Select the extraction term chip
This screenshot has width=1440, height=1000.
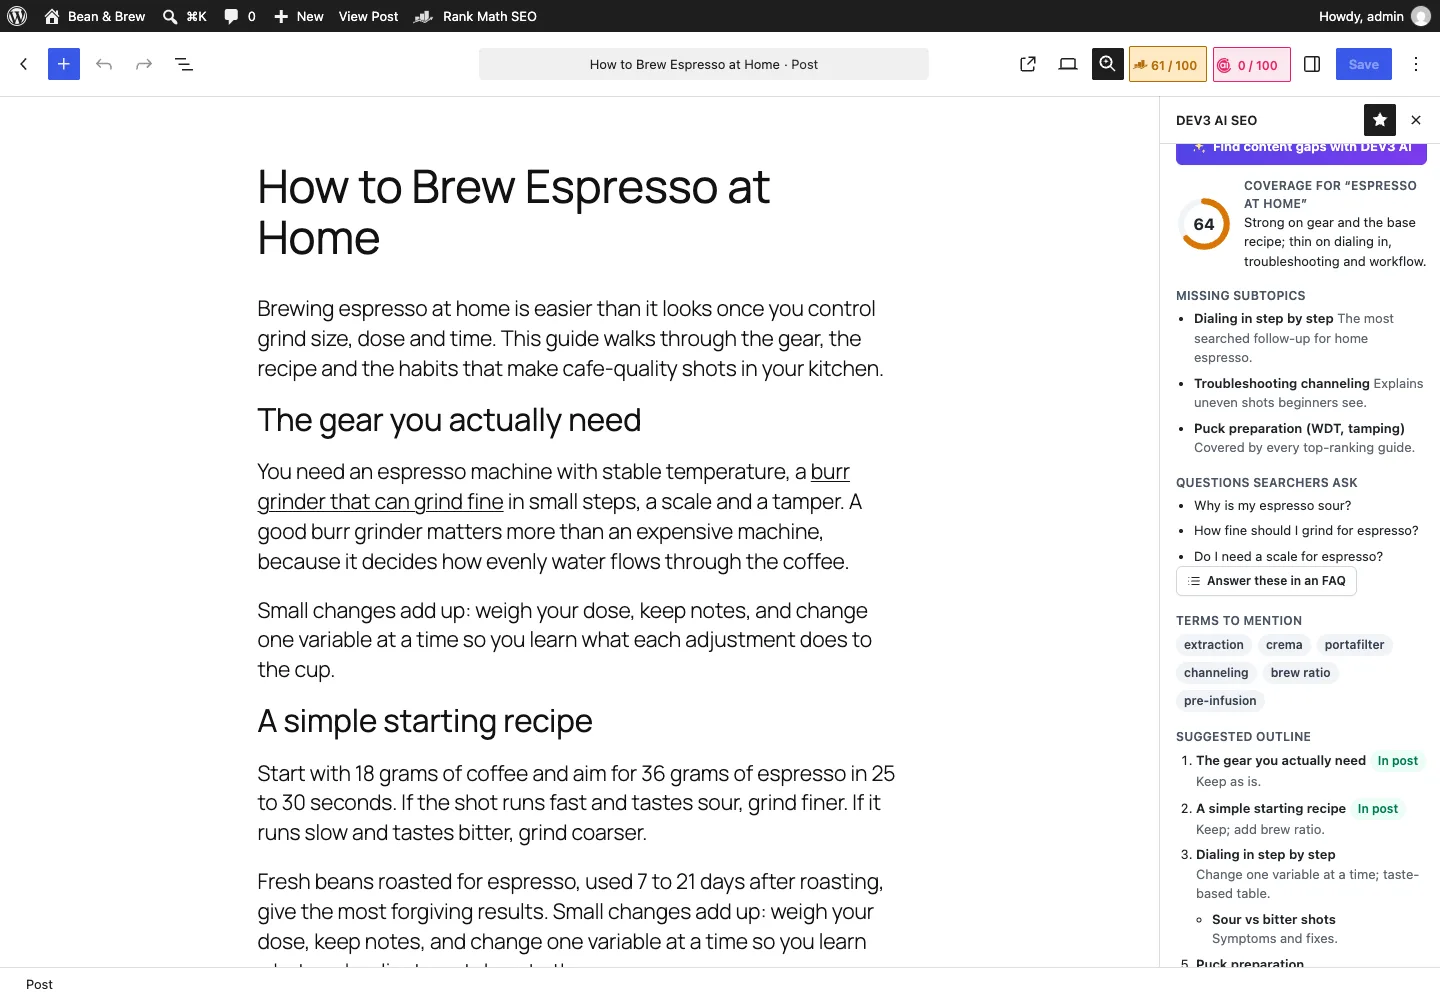1214,645
